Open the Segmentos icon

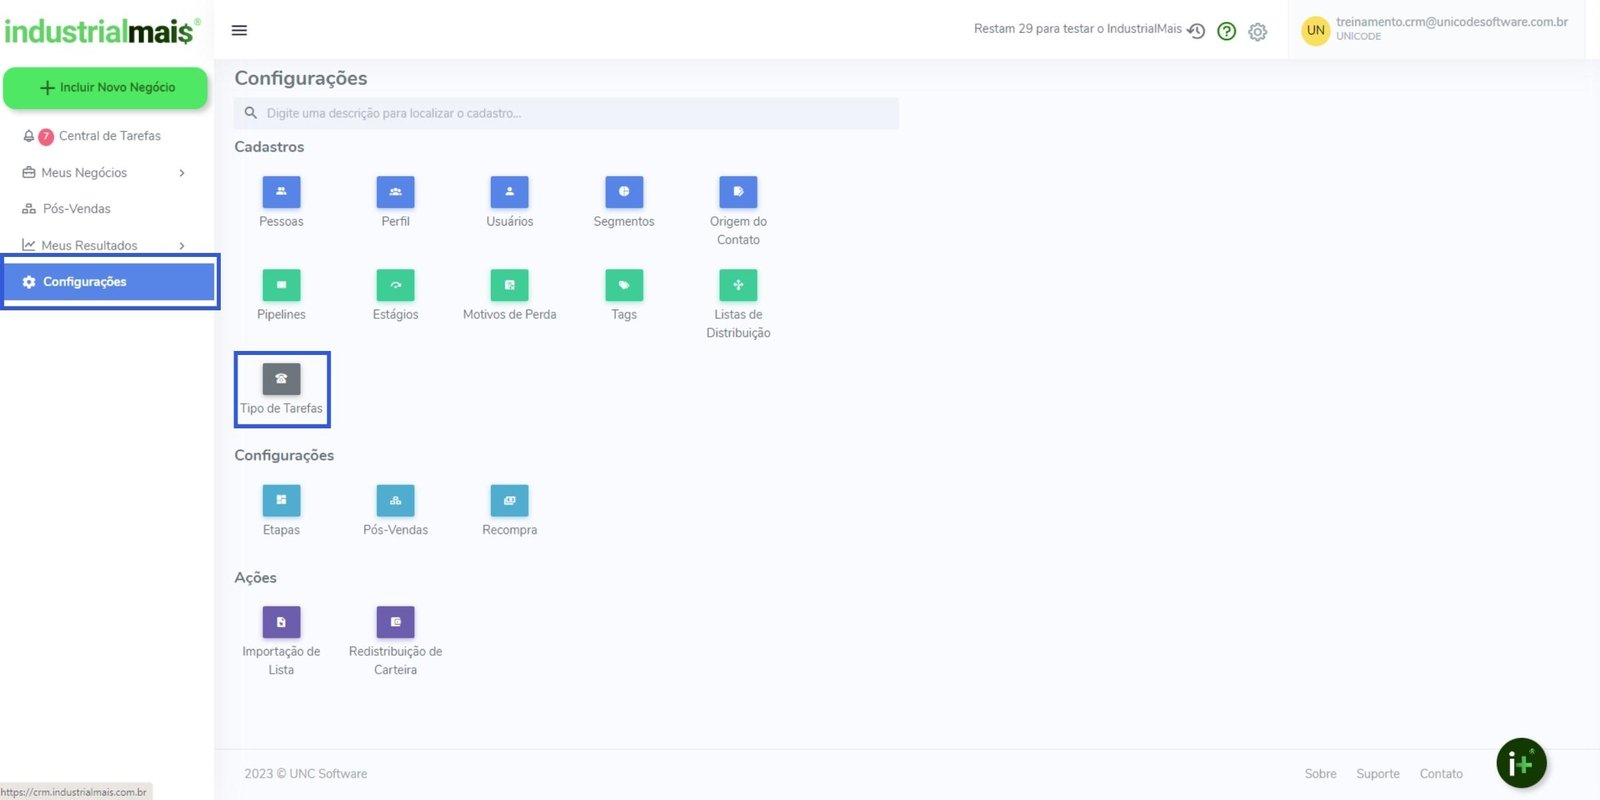[x=623, y=192]
